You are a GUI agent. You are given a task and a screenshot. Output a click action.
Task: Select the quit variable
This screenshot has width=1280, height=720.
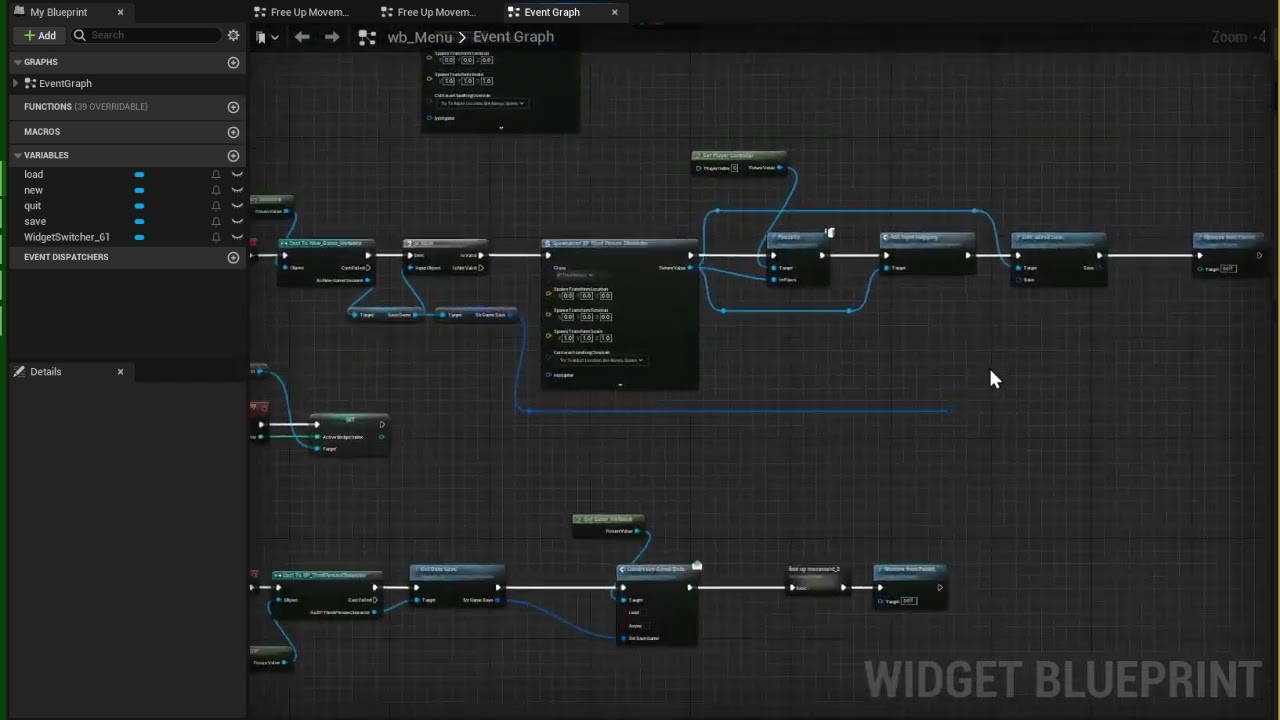(33, 206)
